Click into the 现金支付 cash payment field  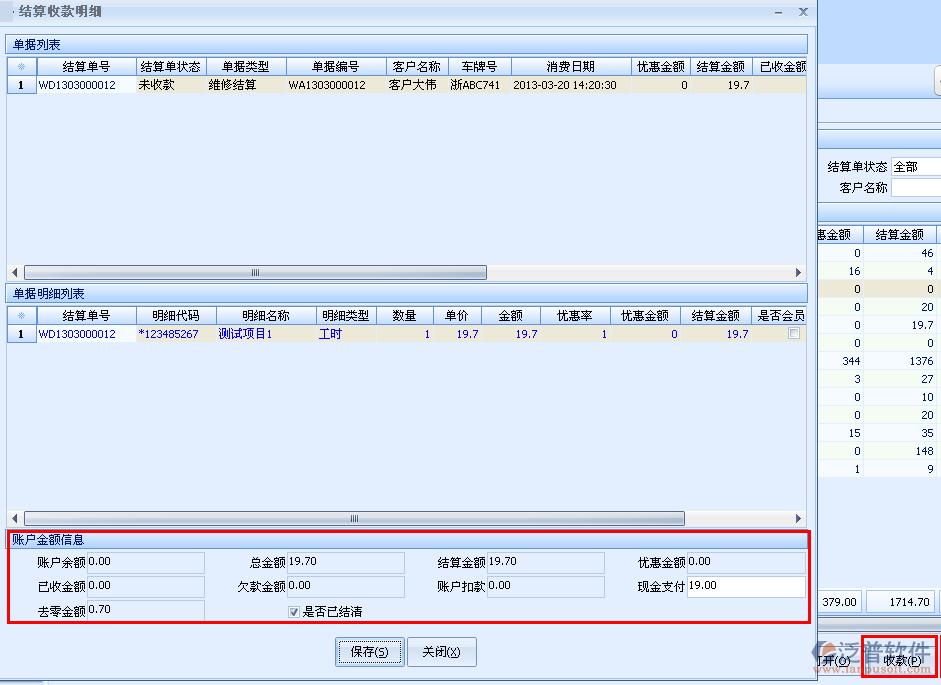(x=745, y=586)
